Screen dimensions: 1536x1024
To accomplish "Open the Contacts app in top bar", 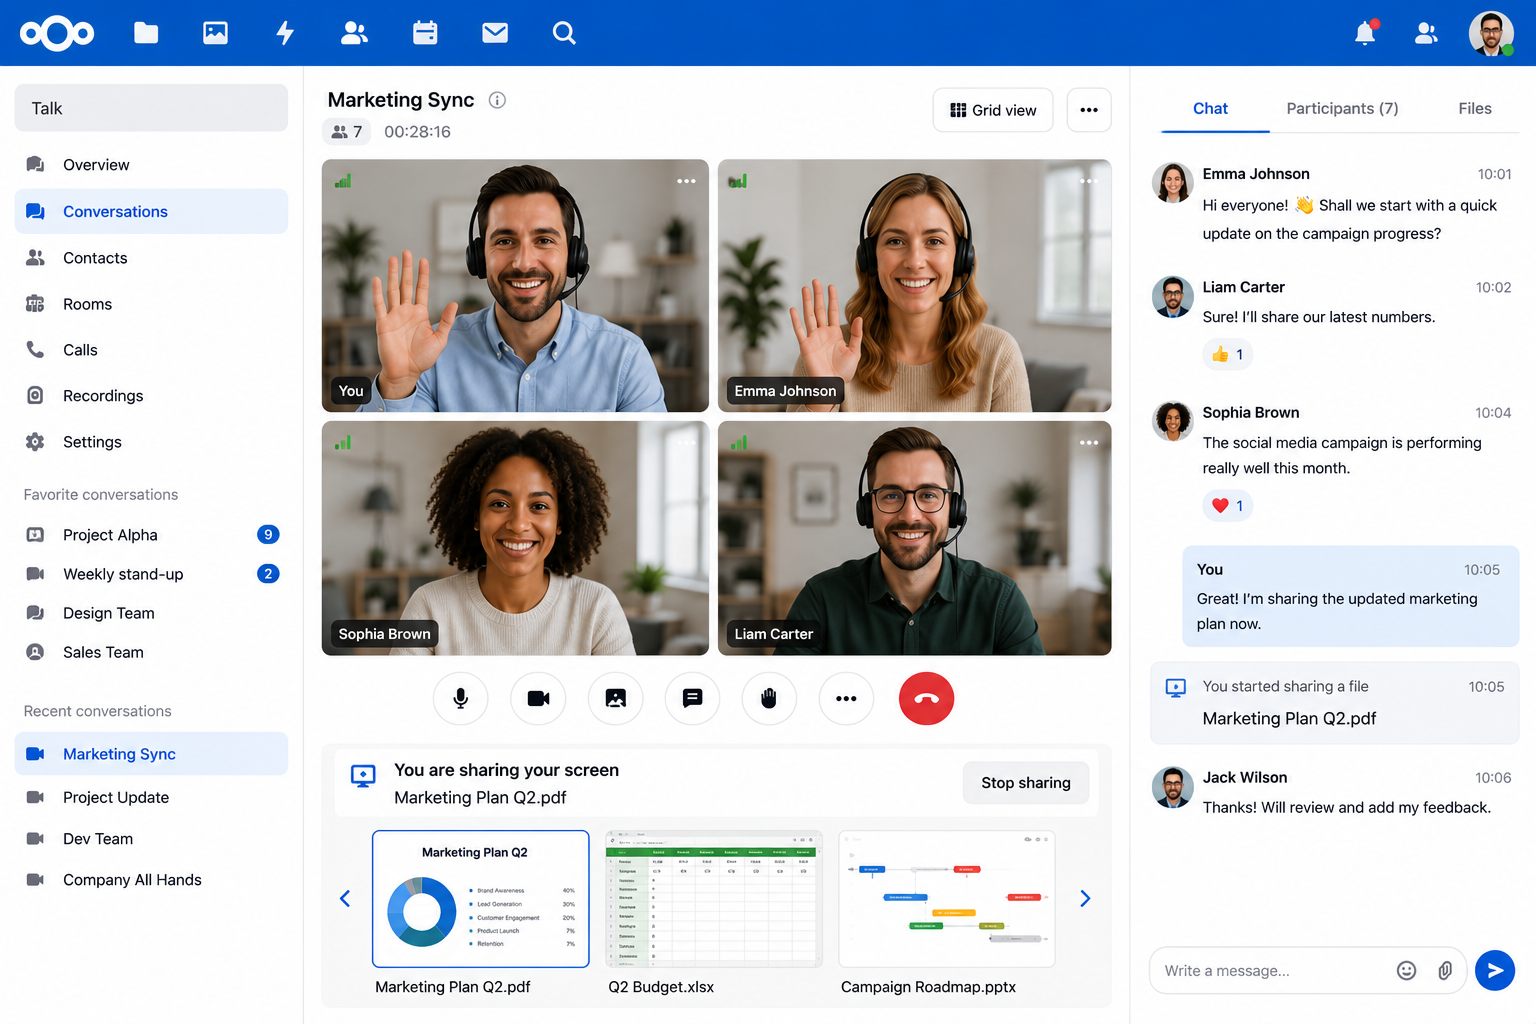I will 354,33.
